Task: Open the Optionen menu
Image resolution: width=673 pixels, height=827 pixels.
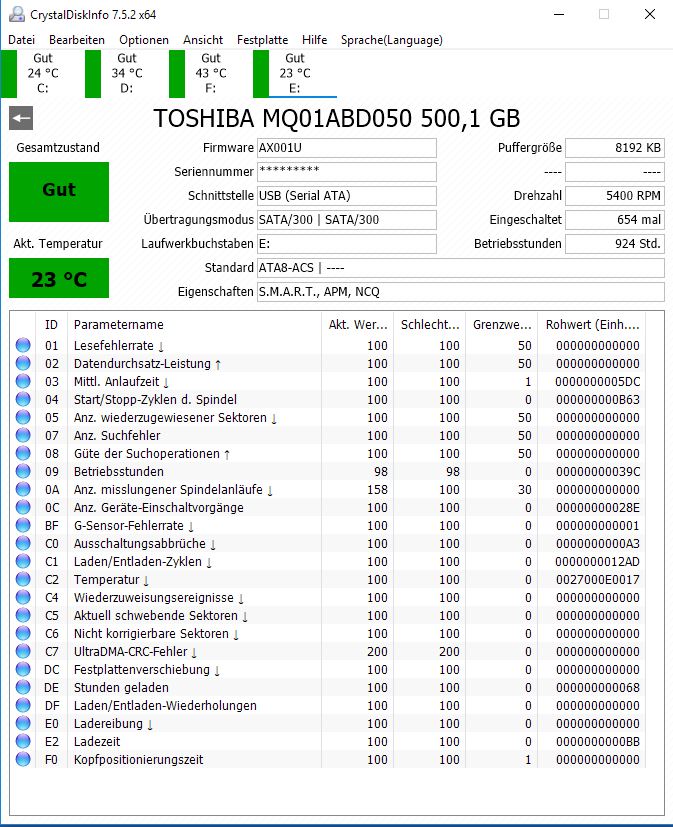Action: (x=144, y=40)
